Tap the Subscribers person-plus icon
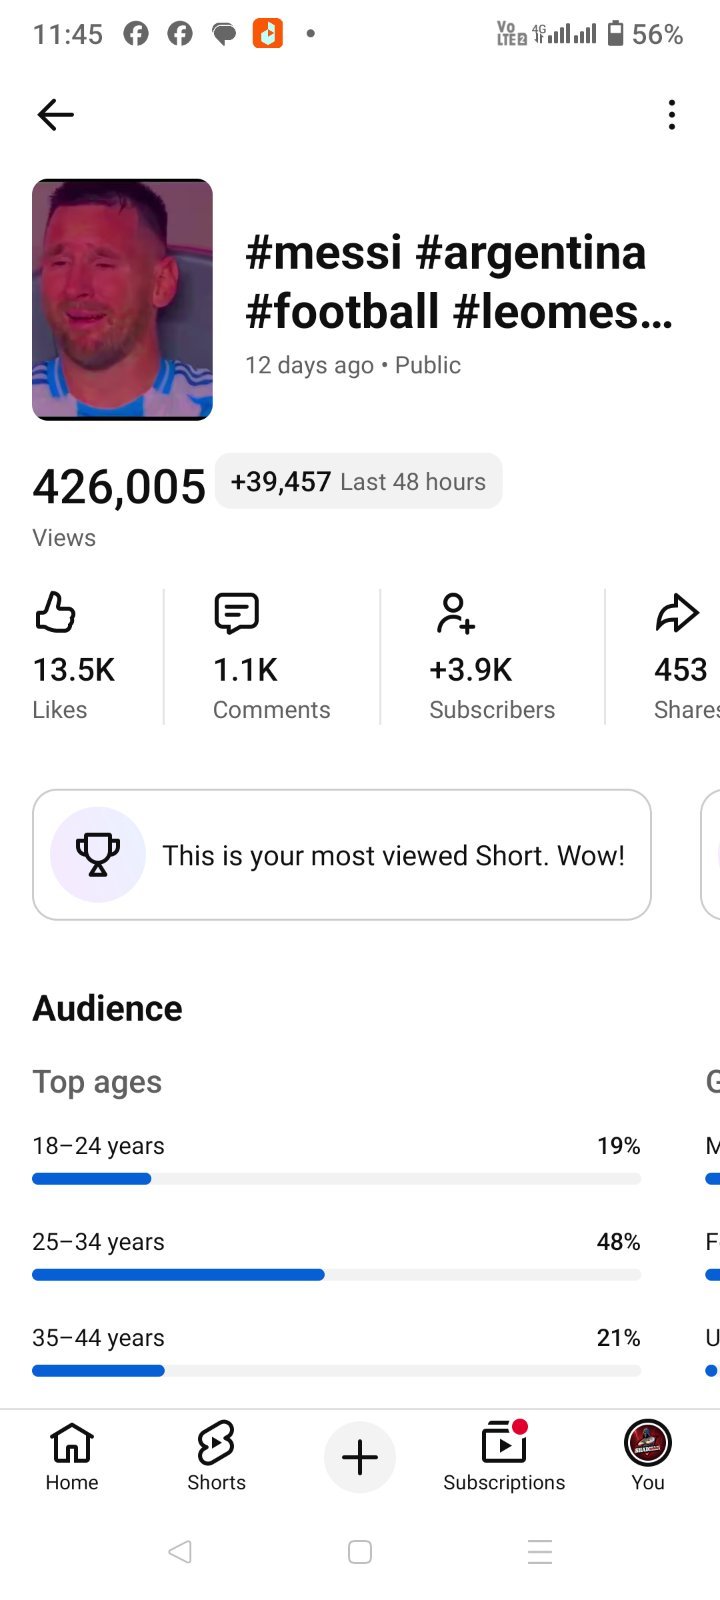 click(455, 613)
